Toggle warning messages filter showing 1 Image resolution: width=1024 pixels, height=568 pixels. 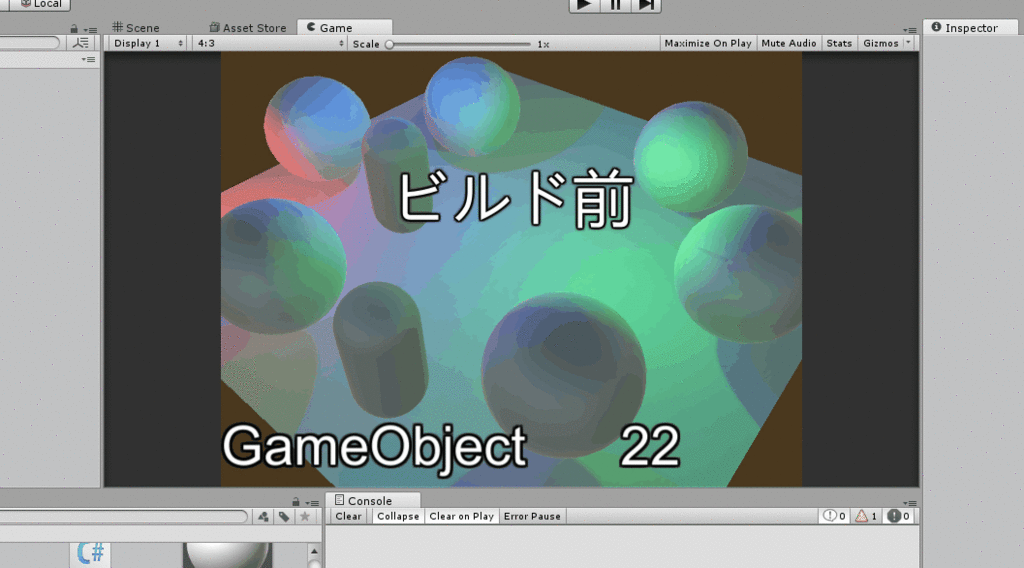(866, 516)
